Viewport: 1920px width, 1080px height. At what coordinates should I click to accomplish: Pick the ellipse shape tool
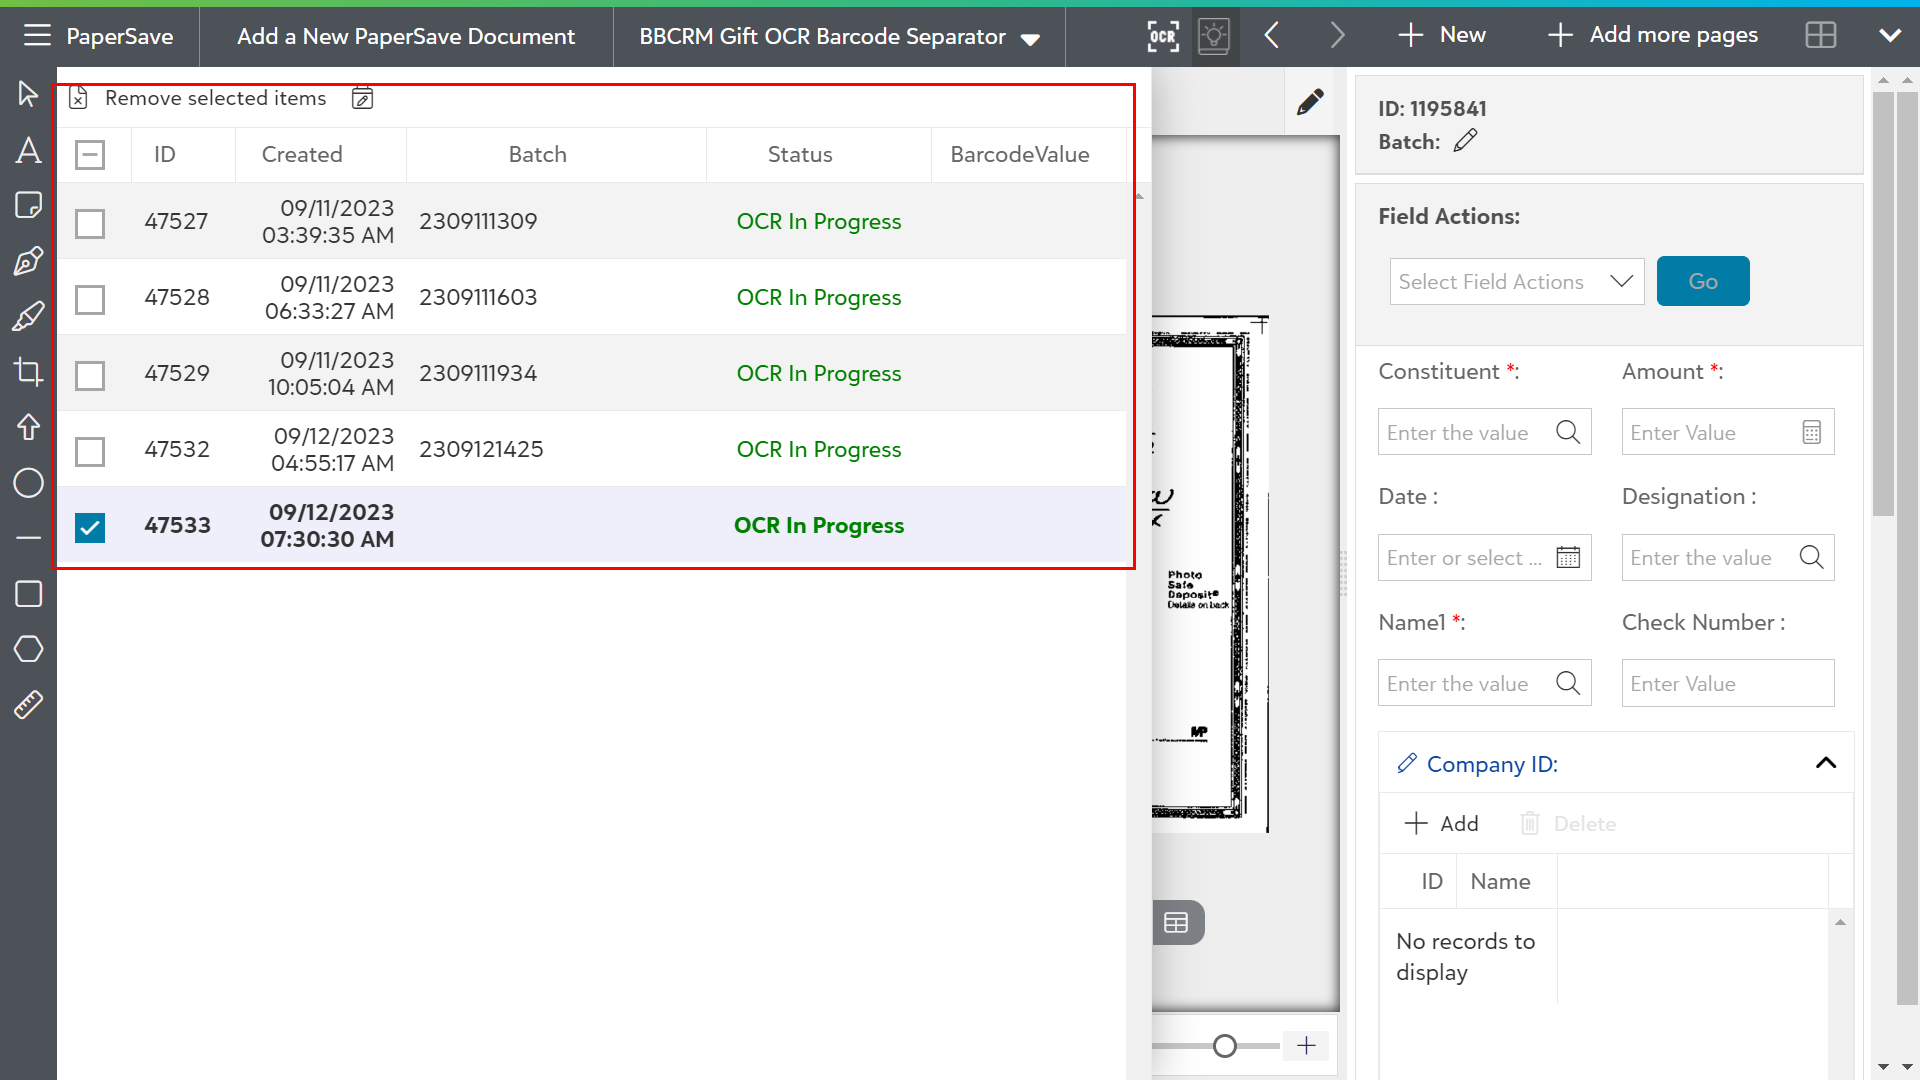[x=28, y=483]
